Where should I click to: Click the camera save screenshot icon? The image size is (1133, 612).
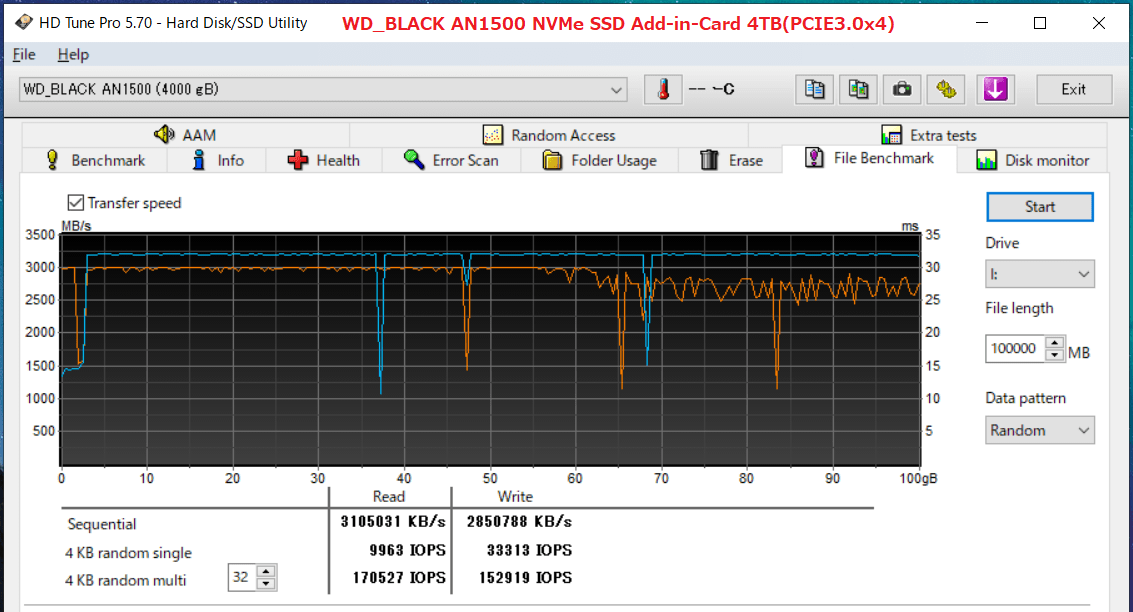902,90
